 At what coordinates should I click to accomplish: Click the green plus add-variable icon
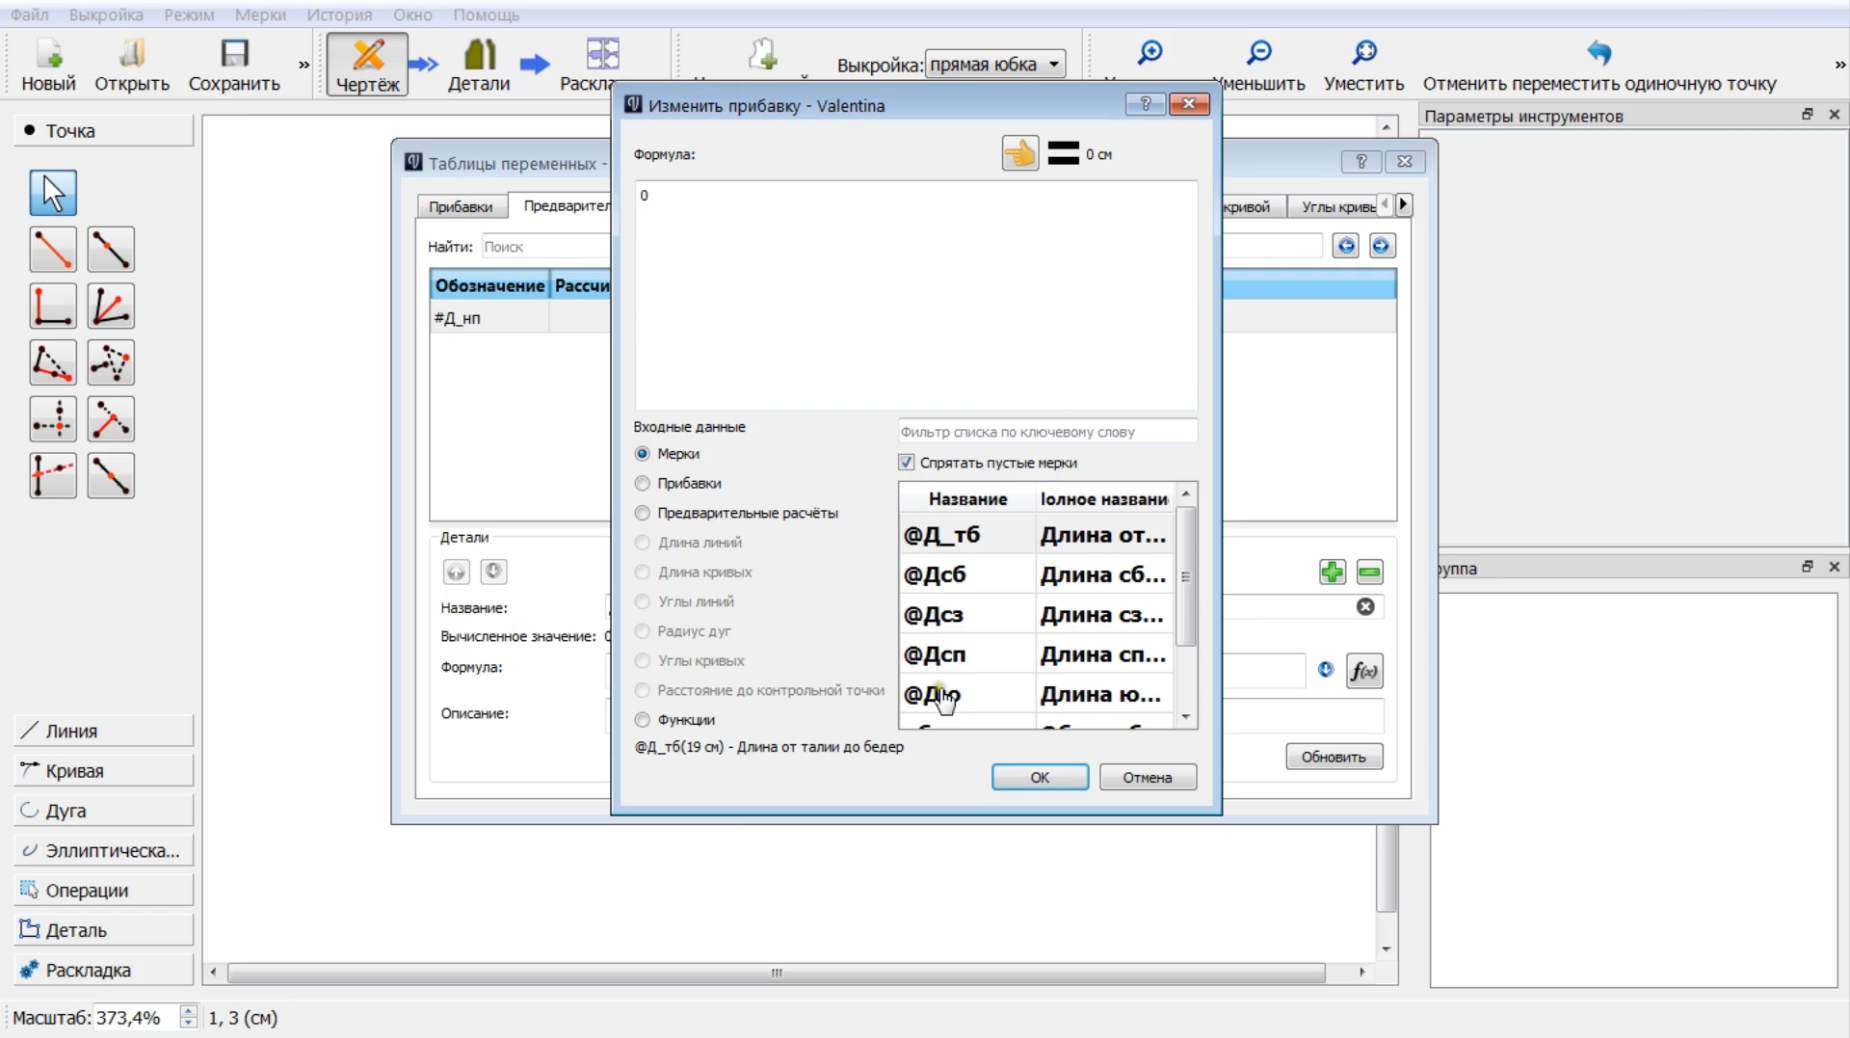click(x=1332, y=572)
